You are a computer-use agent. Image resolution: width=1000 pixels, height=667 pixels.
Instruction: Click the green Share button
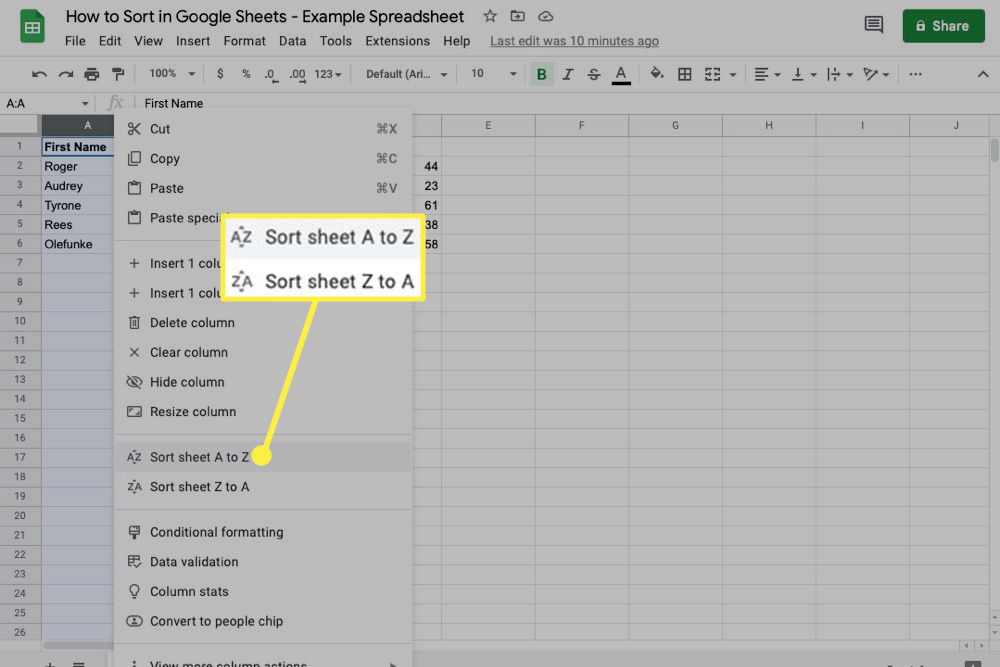point(943,26)
